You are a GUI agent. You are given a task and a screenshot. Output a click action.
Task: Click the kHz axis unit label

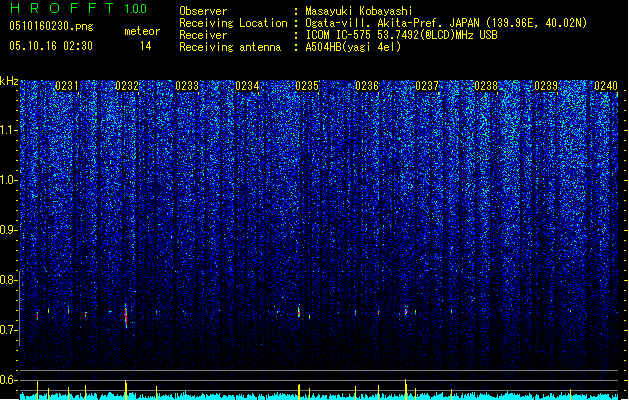(9, 81)
